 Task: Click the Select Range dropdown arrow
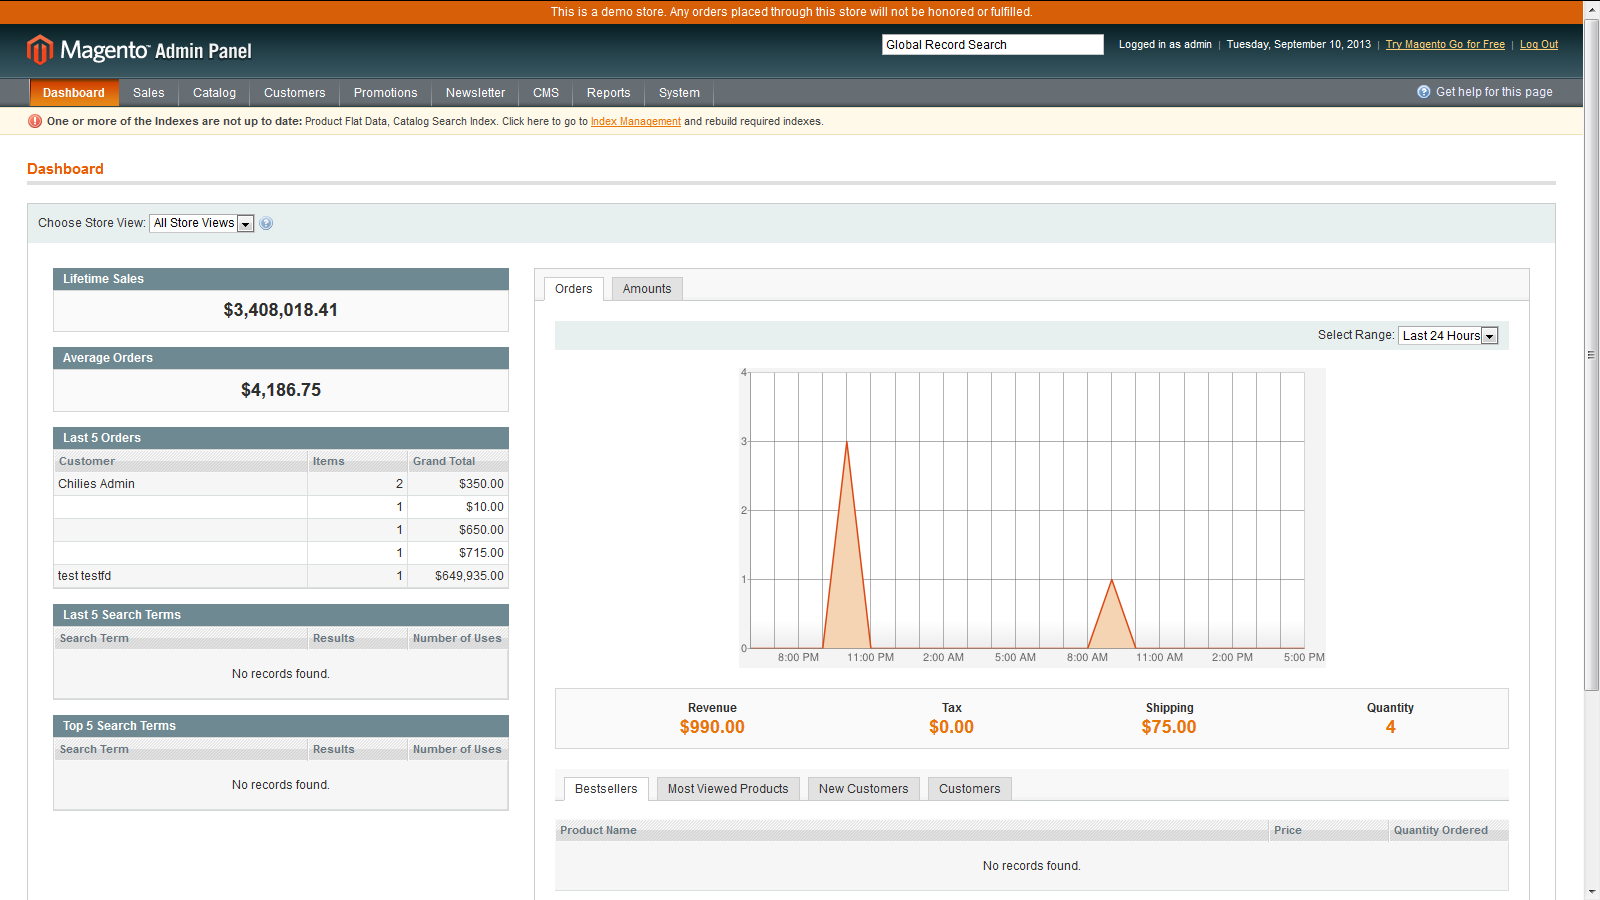tap(1489, 335)
